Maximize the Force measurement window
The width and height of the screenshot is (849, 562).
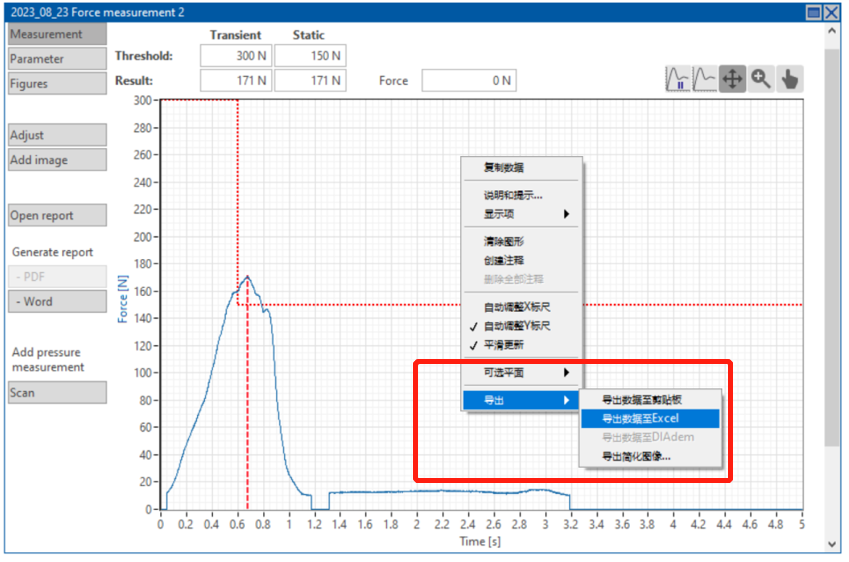coord(816,12)
